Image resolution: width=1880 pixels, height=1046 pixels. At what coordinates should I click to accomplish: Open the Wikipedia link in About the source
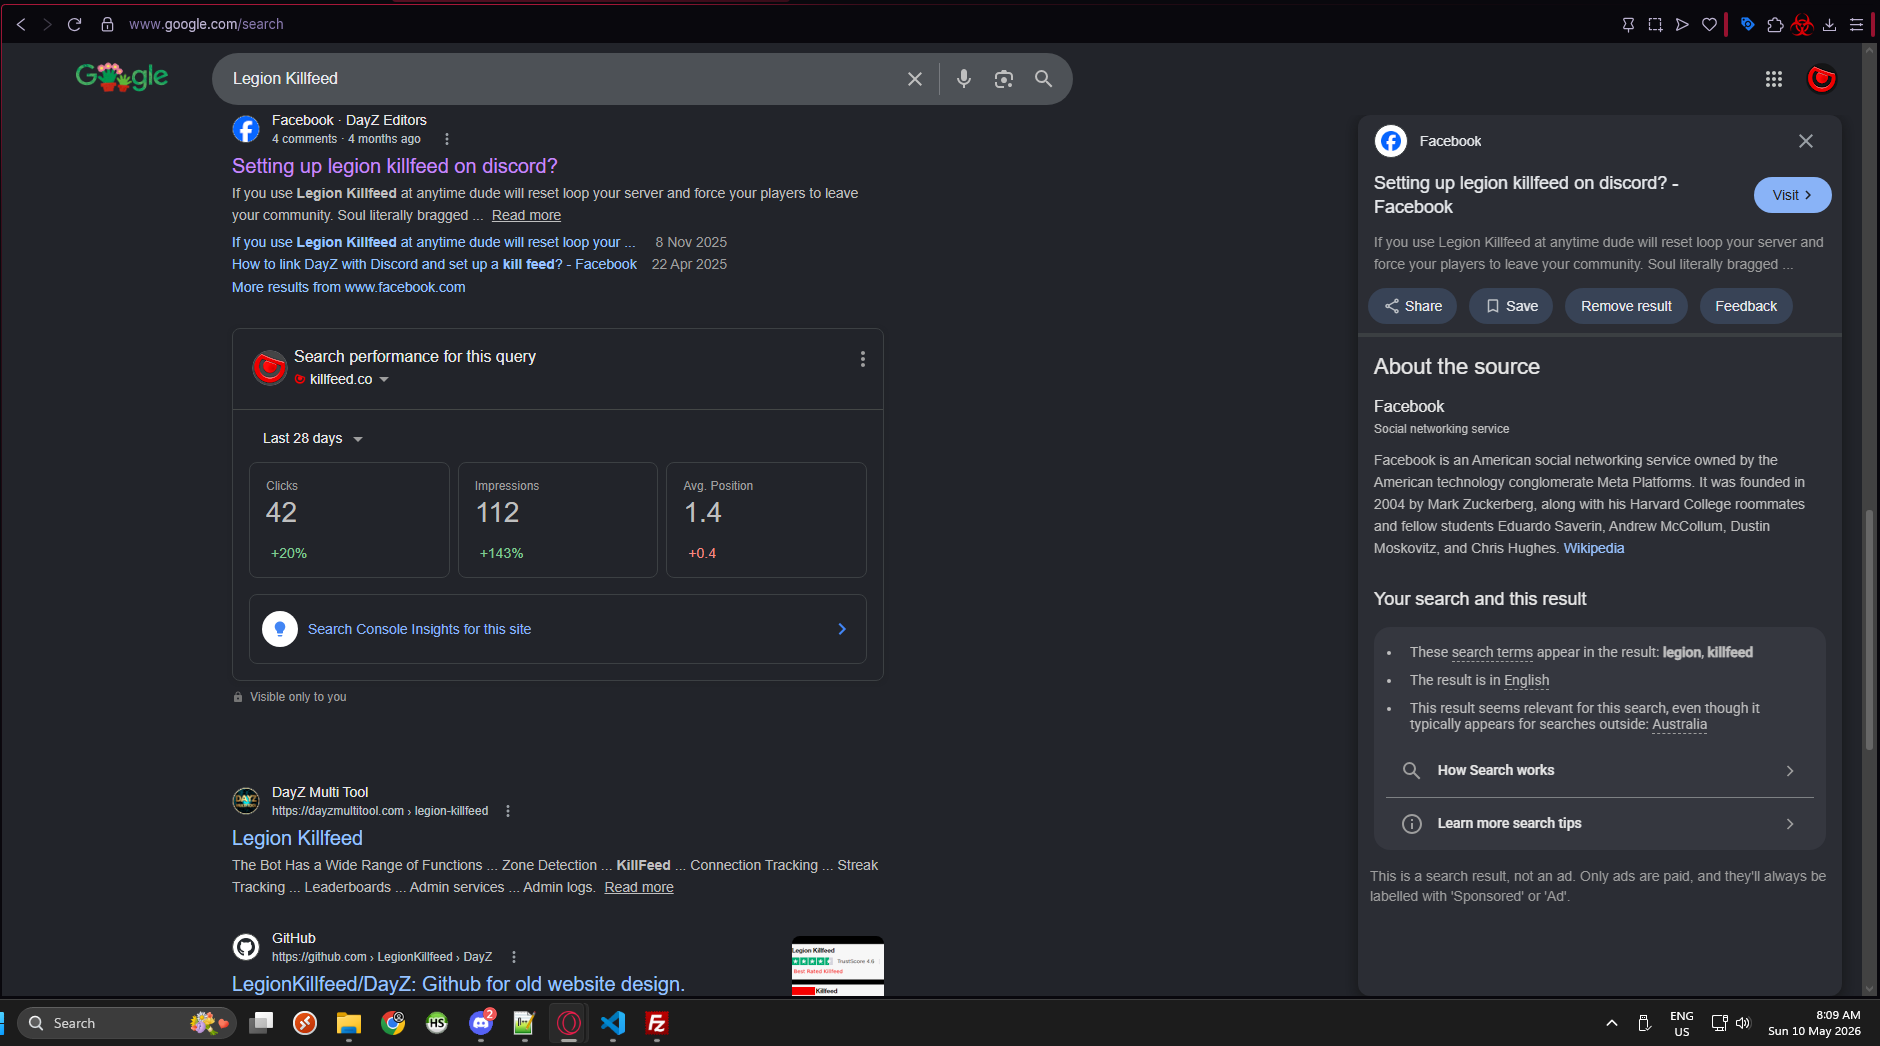[x=1594, y=548]
